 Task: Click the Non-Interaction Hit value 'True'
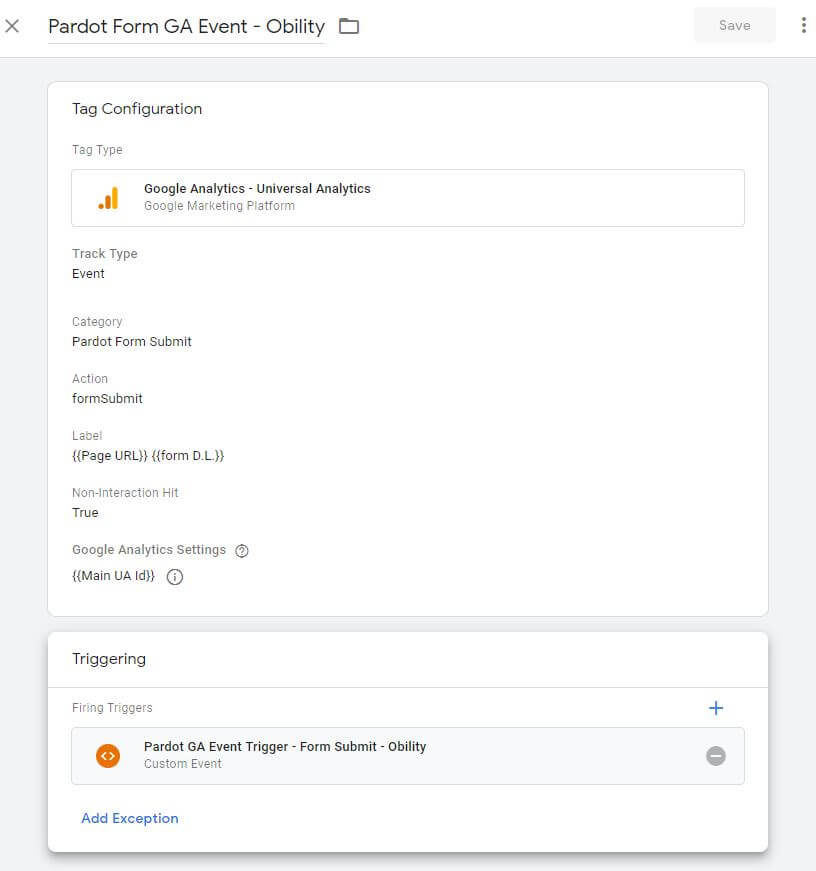[85, 512]
